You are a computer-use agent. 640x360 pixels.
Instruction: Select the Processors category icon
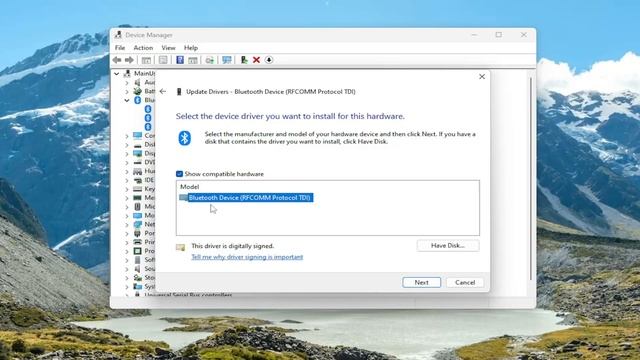coord(138,251)
